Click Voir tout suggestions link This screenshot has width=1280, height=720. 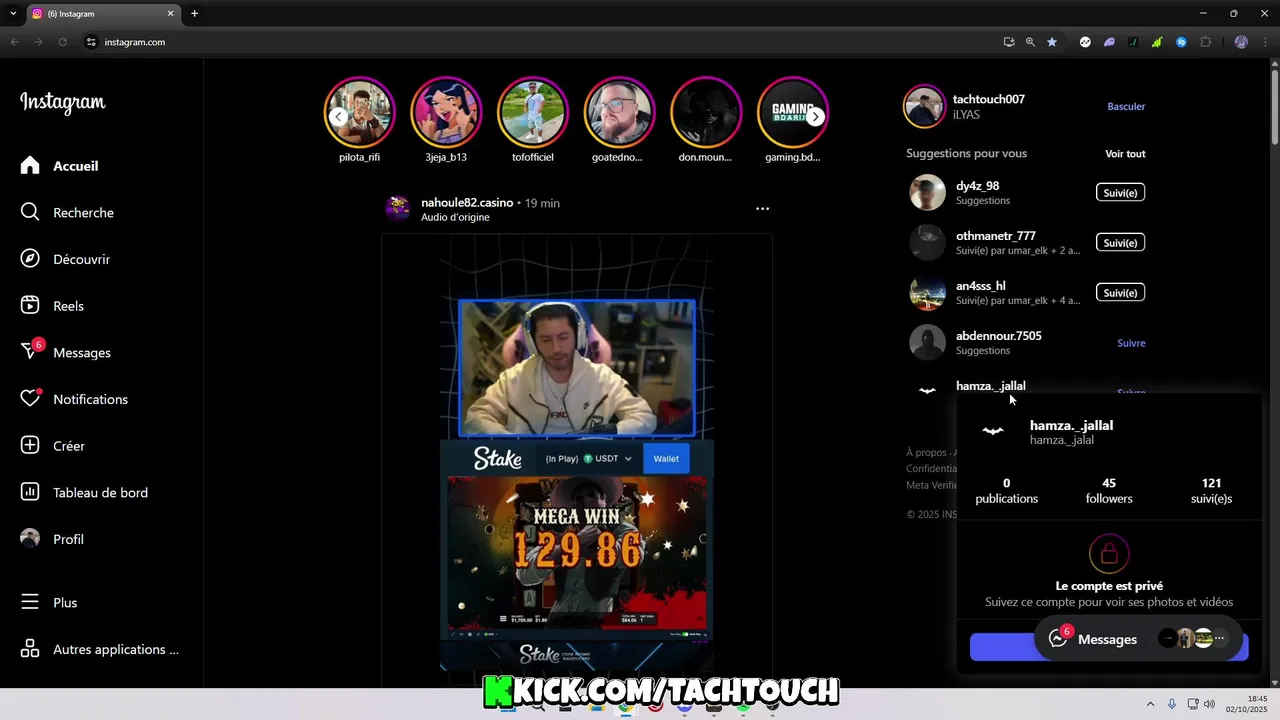pyautogui.click(x=1125, y=154)
